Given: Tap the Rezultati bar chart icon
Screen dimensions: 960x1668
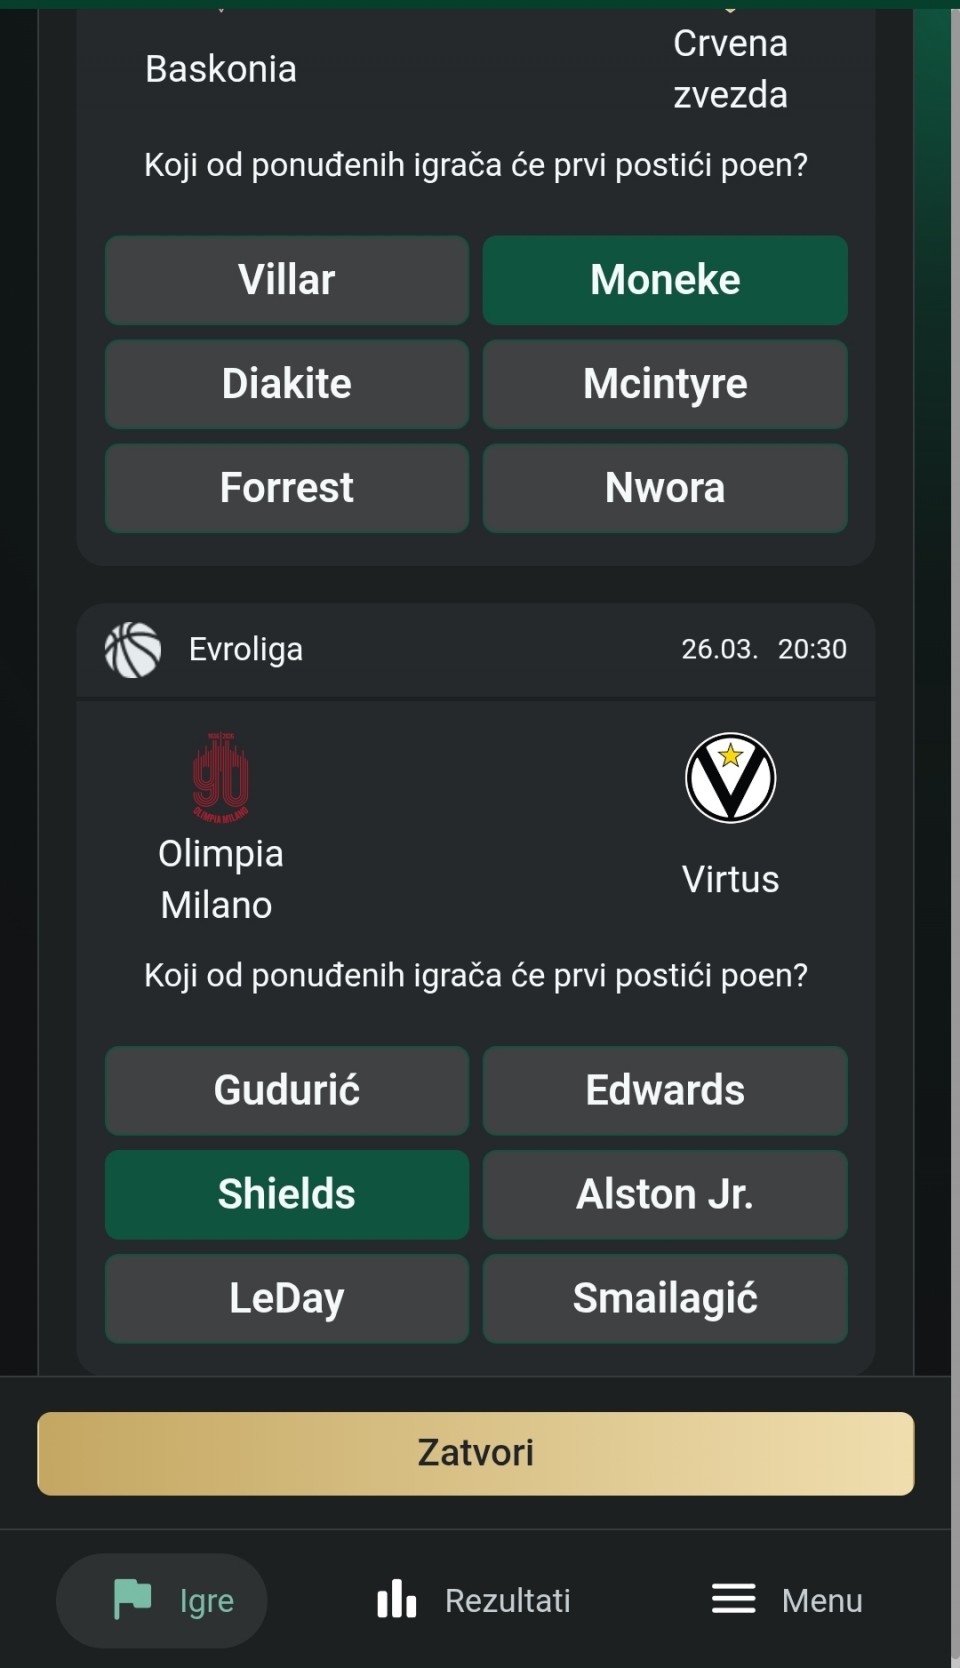Looking at the screenshot, I should (396, 1599).
